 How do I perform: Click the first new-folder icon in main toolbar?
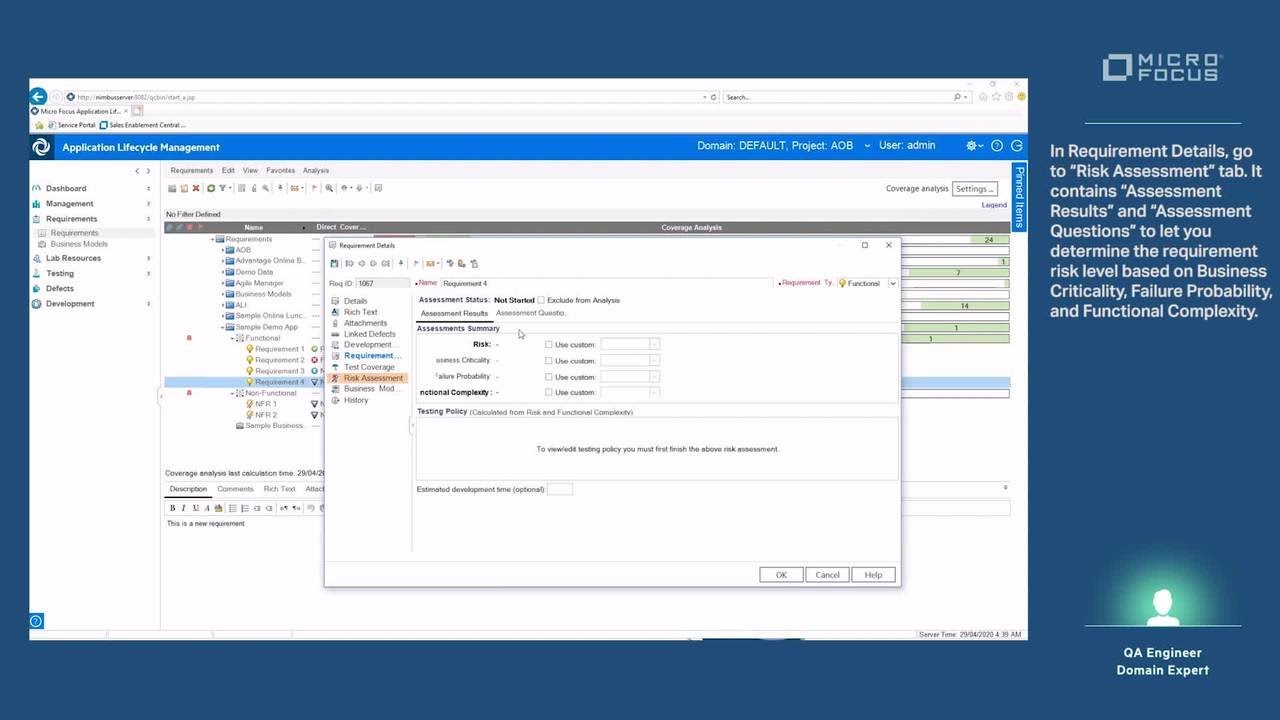tap(172, 188)
